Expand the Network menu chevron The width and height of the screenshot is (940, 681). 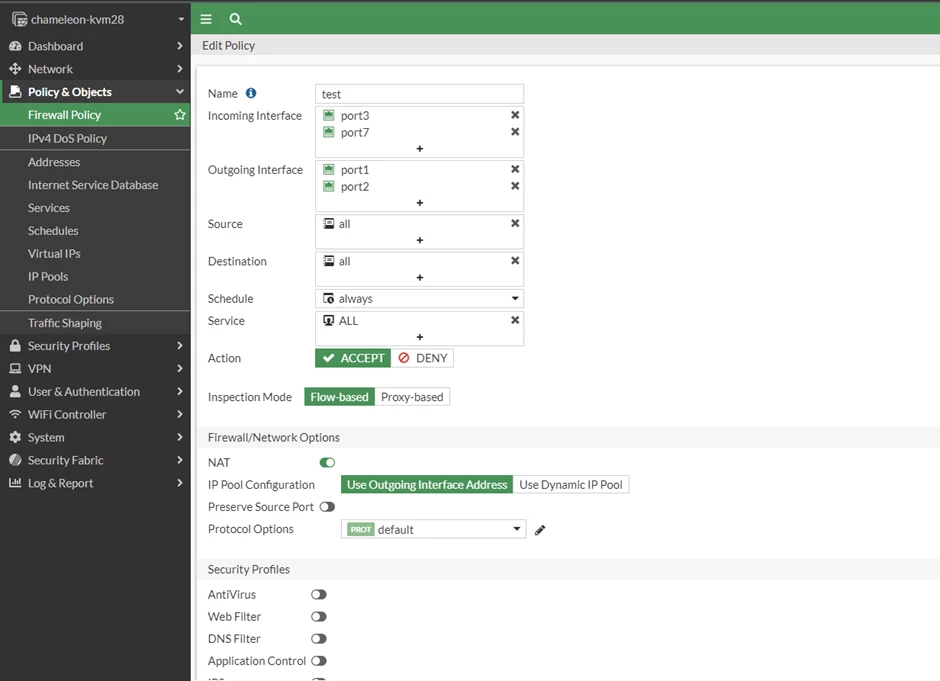pos(179,69)
